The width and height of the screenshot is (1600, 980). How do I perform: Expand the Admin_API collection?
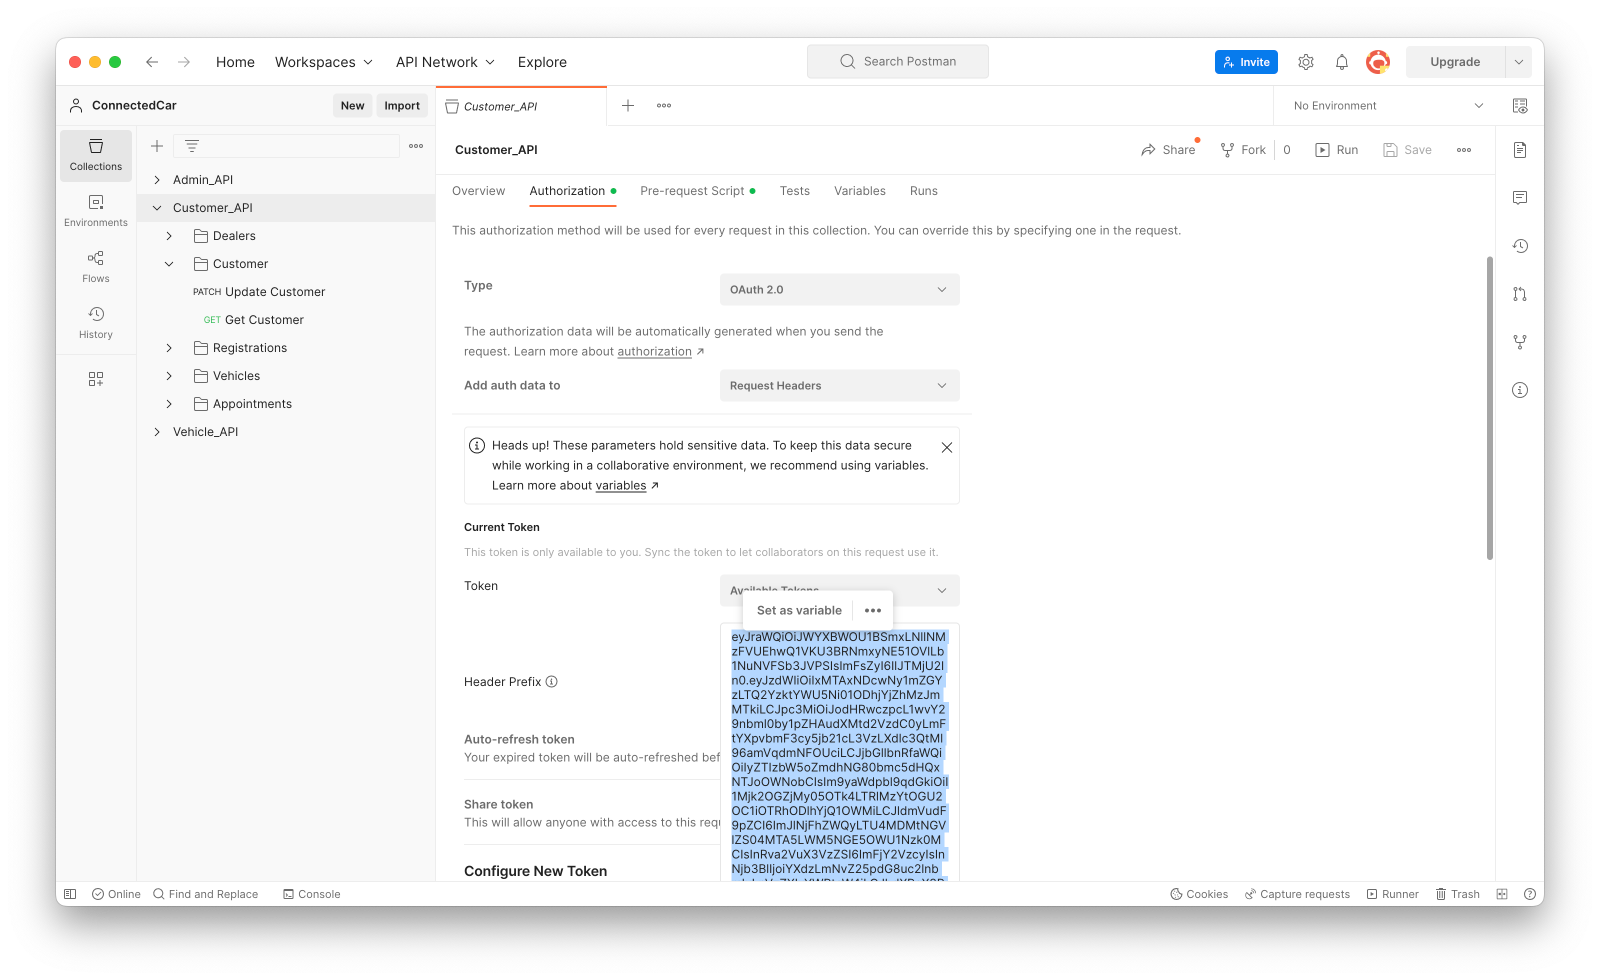(157, 180)
